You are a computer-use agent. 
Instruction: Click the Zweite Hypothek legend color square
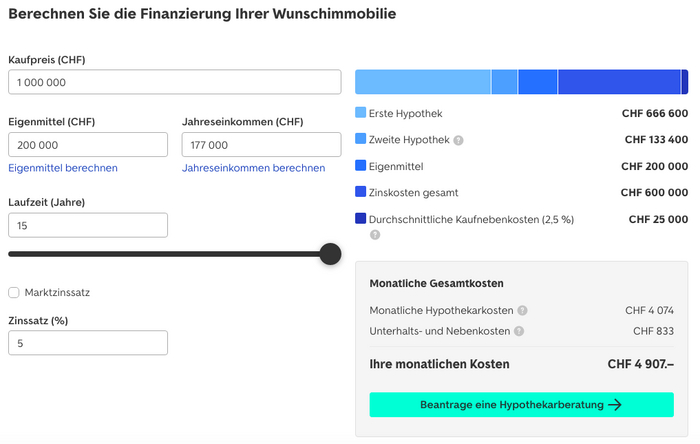point(361,139)
